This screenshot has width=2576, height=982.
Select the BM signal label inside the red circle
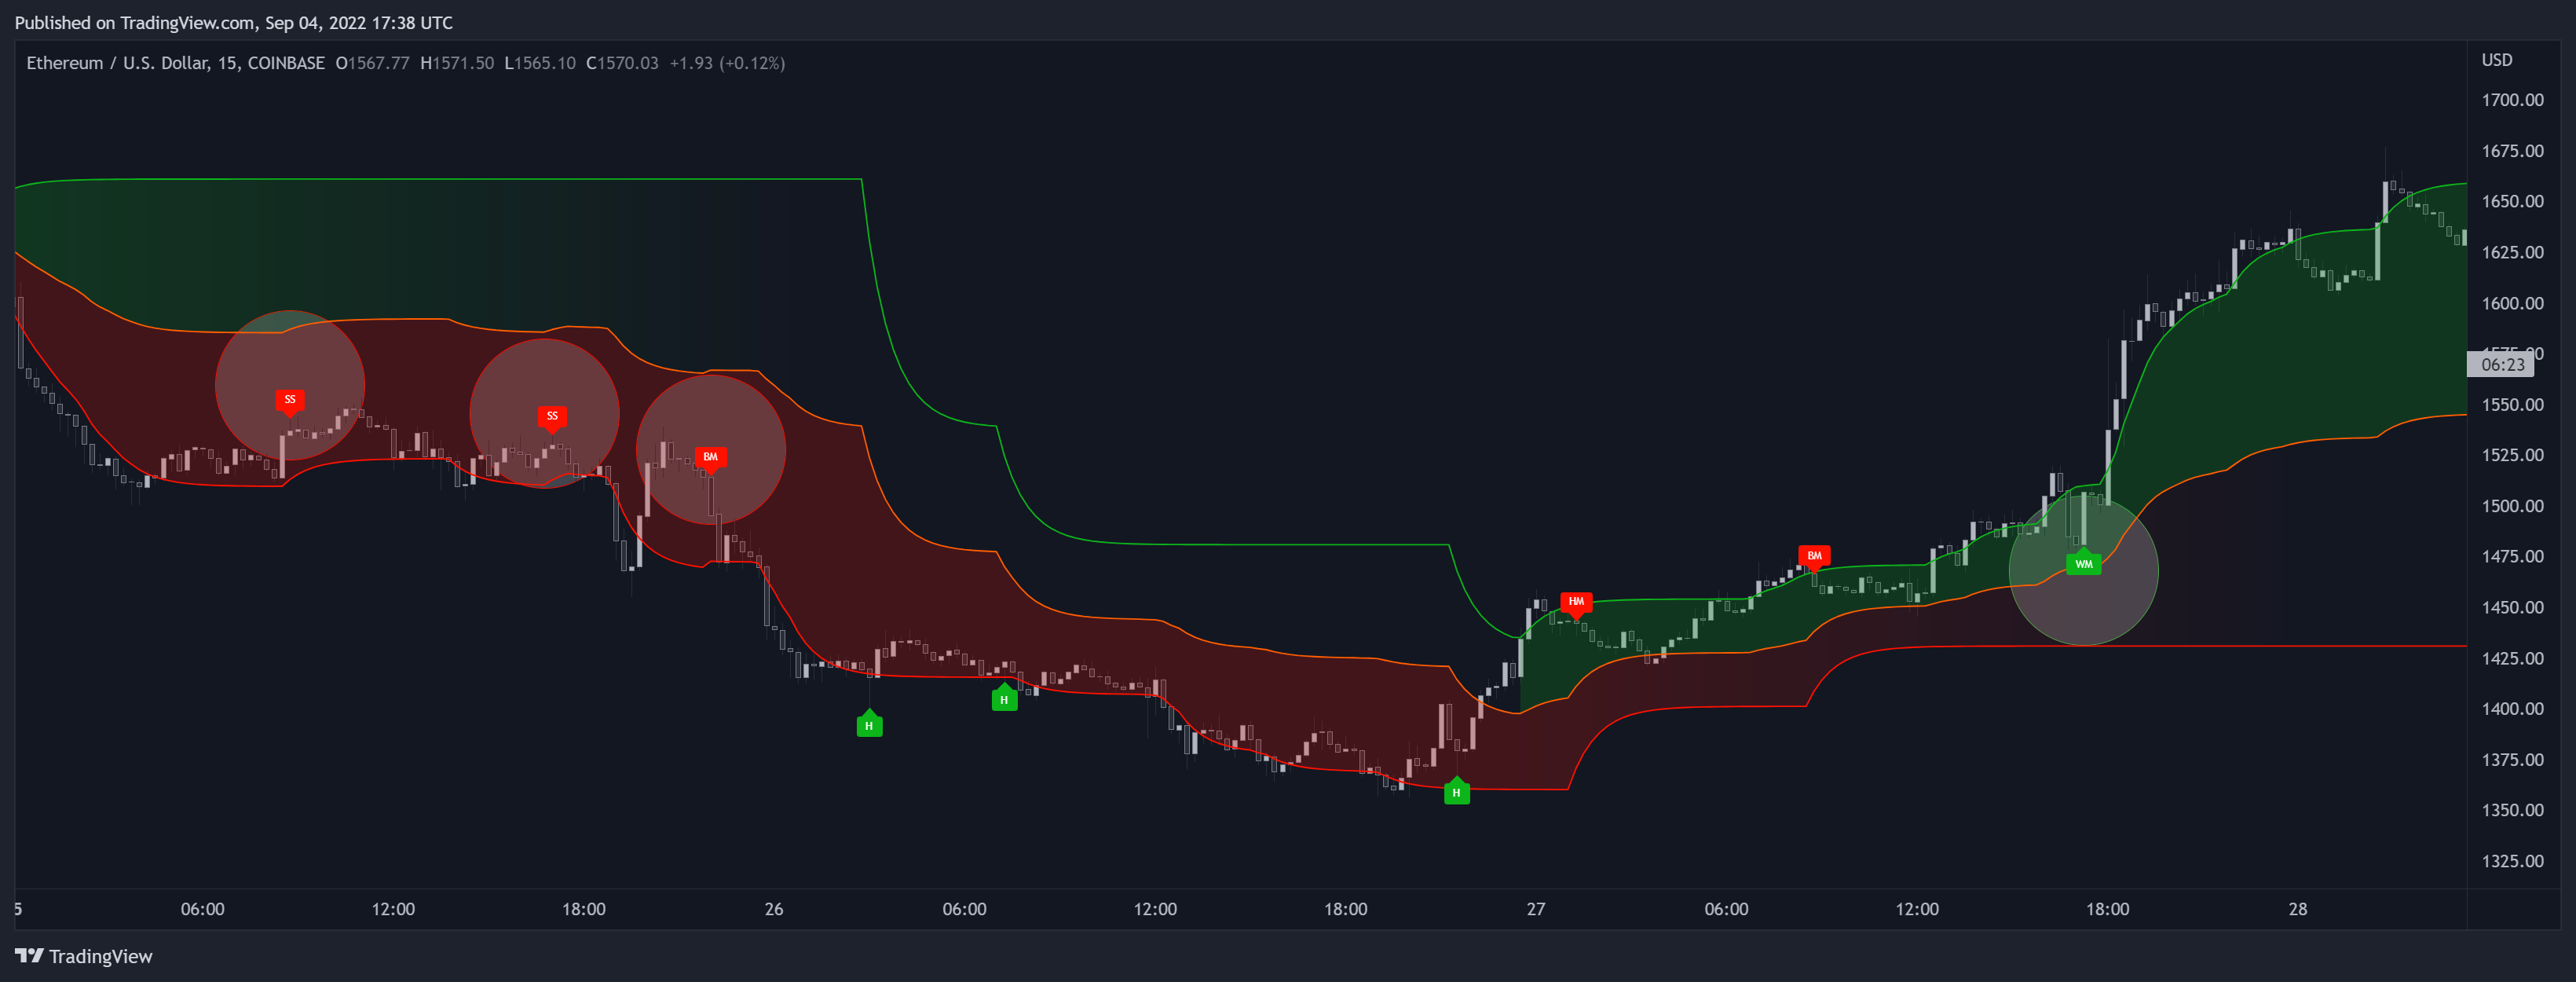point(710,458)
